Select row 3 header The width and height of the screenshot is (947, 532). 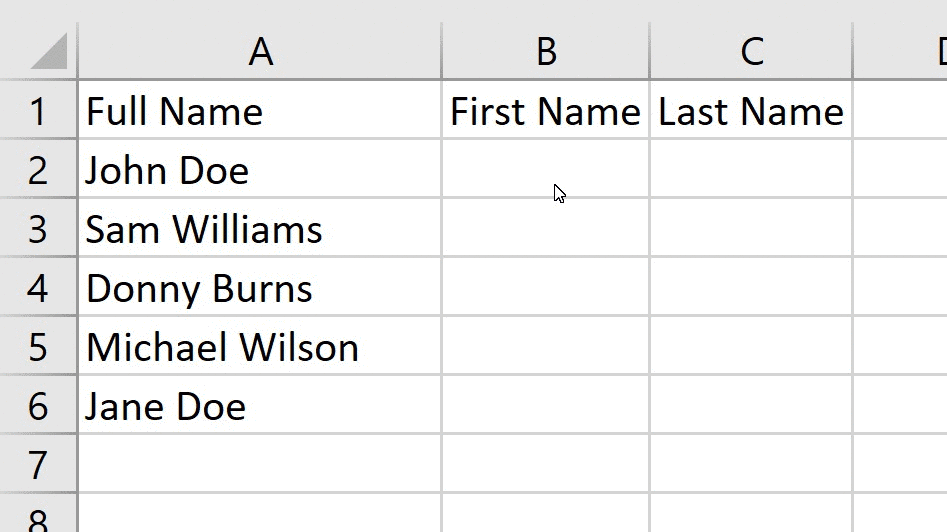point(38,229)
